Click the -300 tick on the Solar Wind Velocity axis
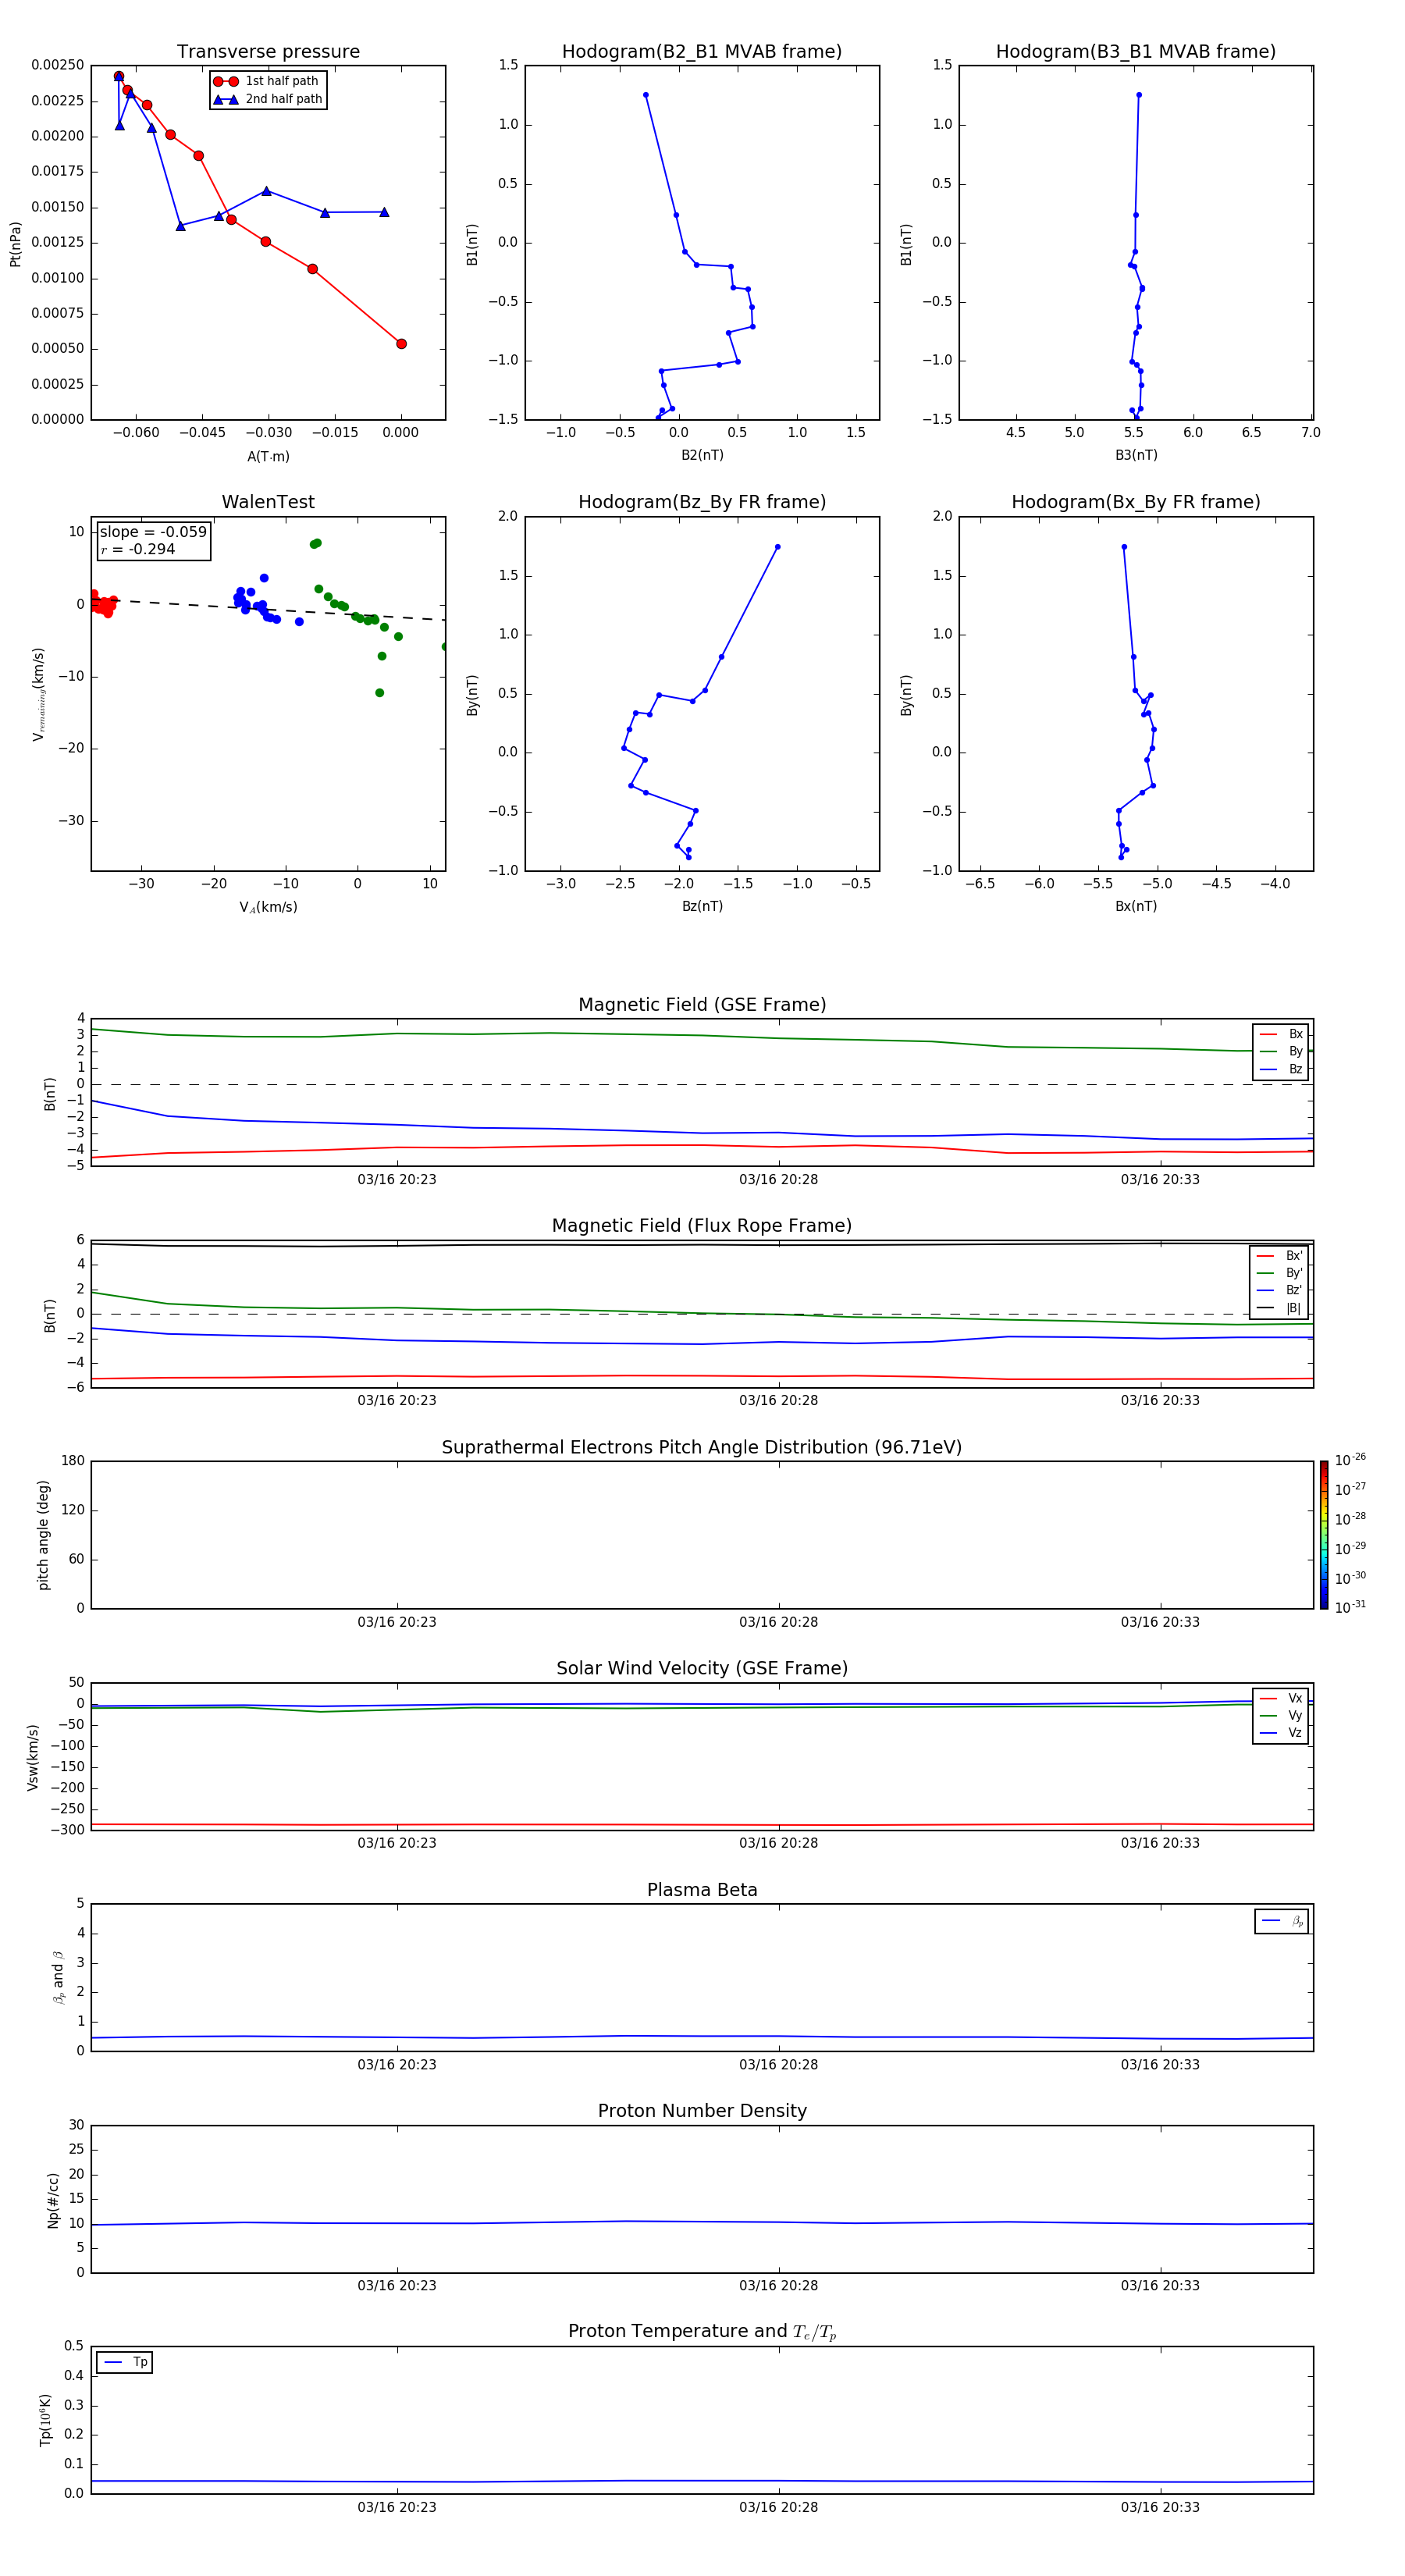Viewport: 1405px width, 2576px height. (68, 1830)
